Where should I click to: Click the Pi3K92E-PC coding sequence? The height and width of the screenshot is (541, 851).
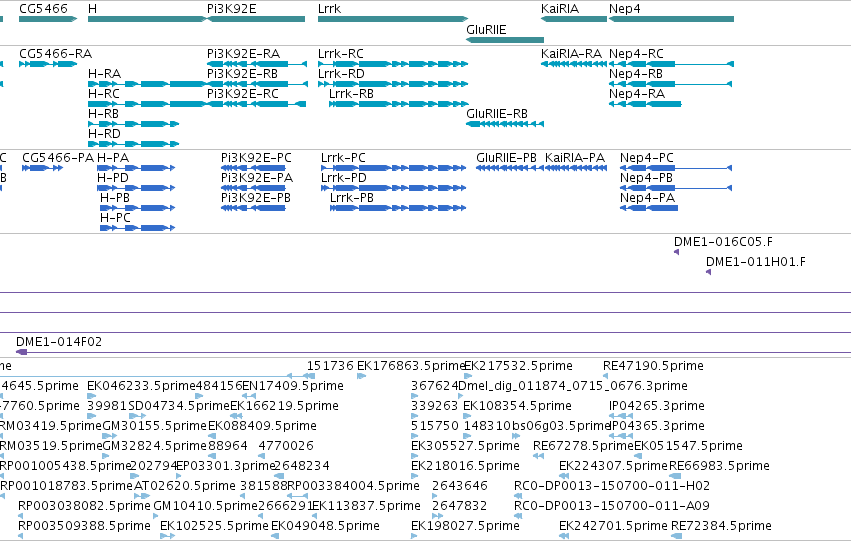click(x=253, y=168)
